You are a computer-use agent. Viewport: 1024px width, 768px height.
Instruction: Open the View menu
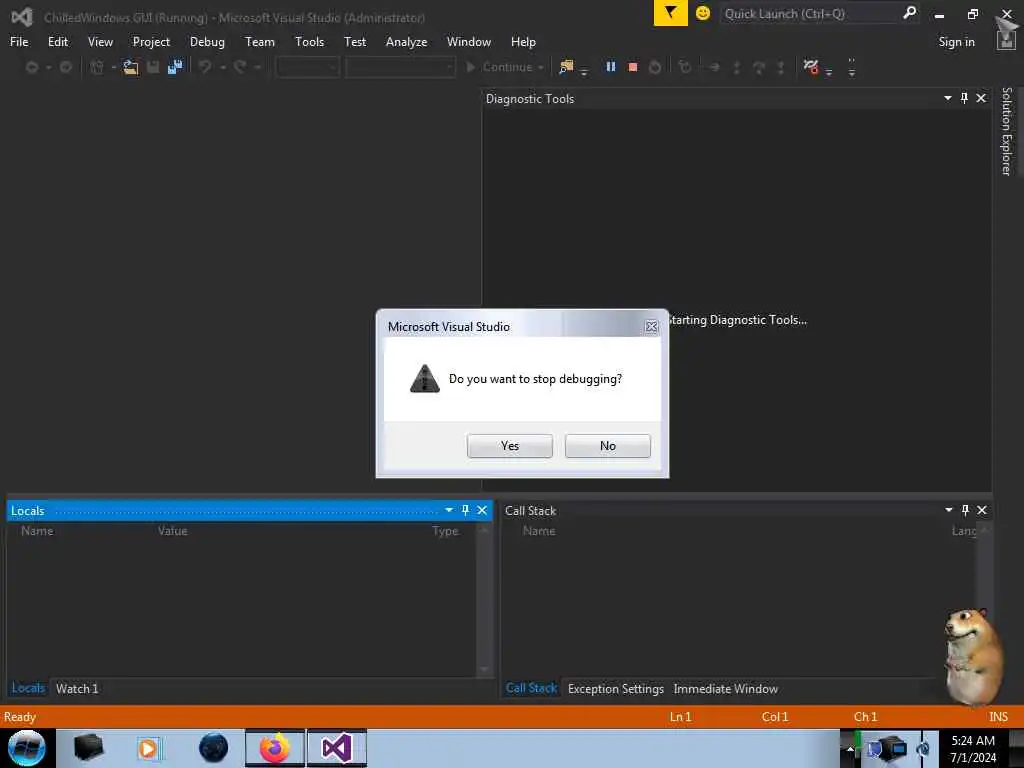click(100, 42)
